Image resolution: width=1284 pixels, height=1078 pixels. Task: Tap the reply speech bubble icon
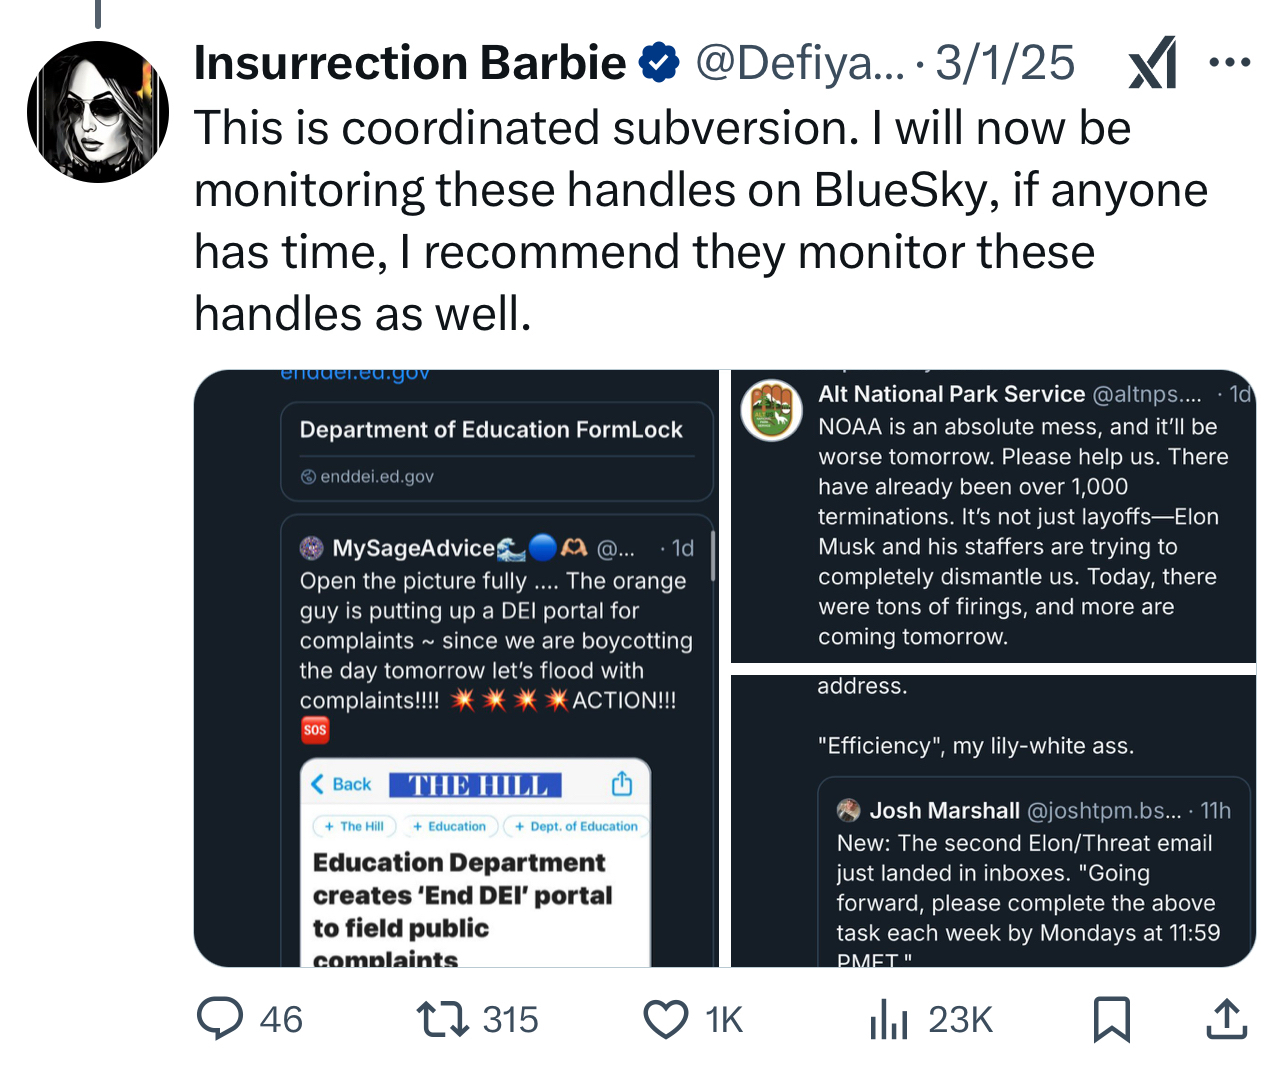220,1019
